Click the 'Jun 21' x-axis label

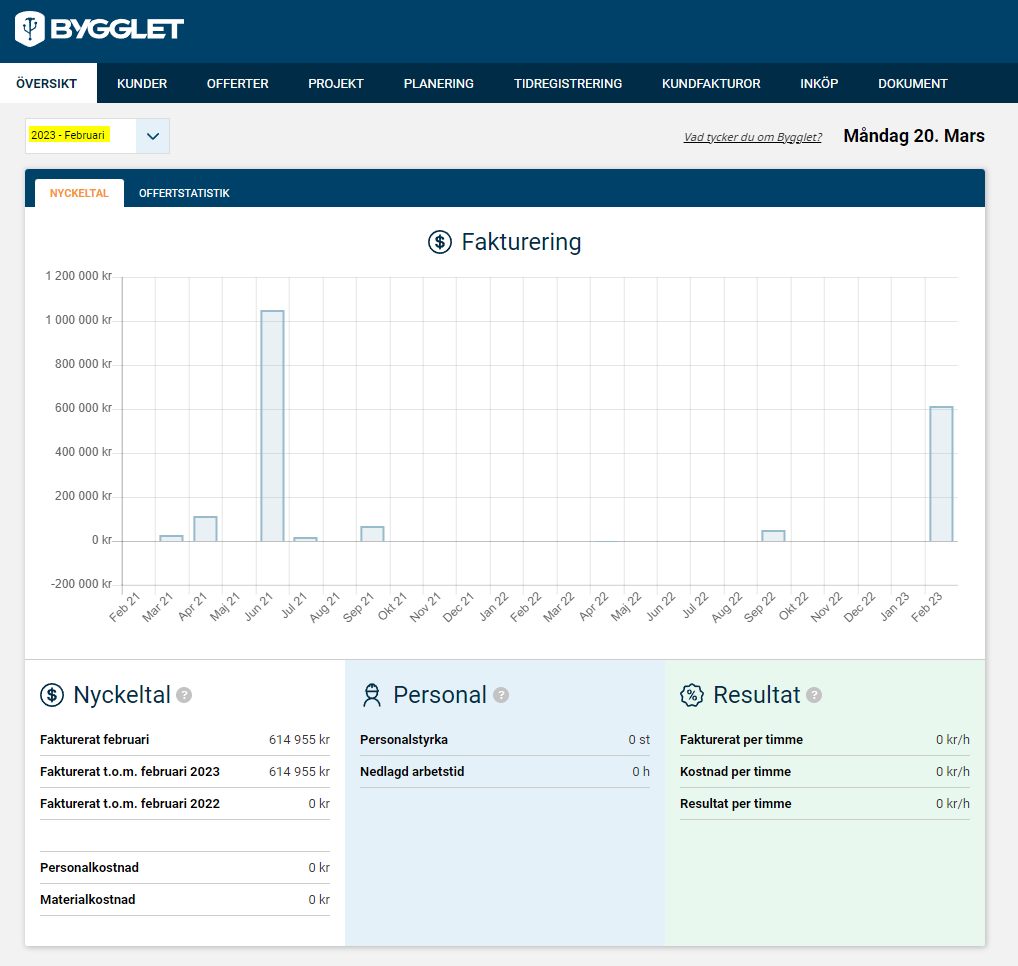258,607
